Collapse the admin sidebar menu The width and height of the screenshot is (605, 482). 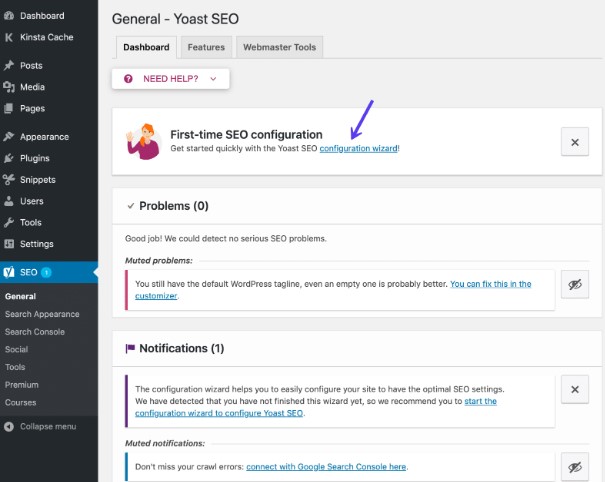tap(47, 426)
